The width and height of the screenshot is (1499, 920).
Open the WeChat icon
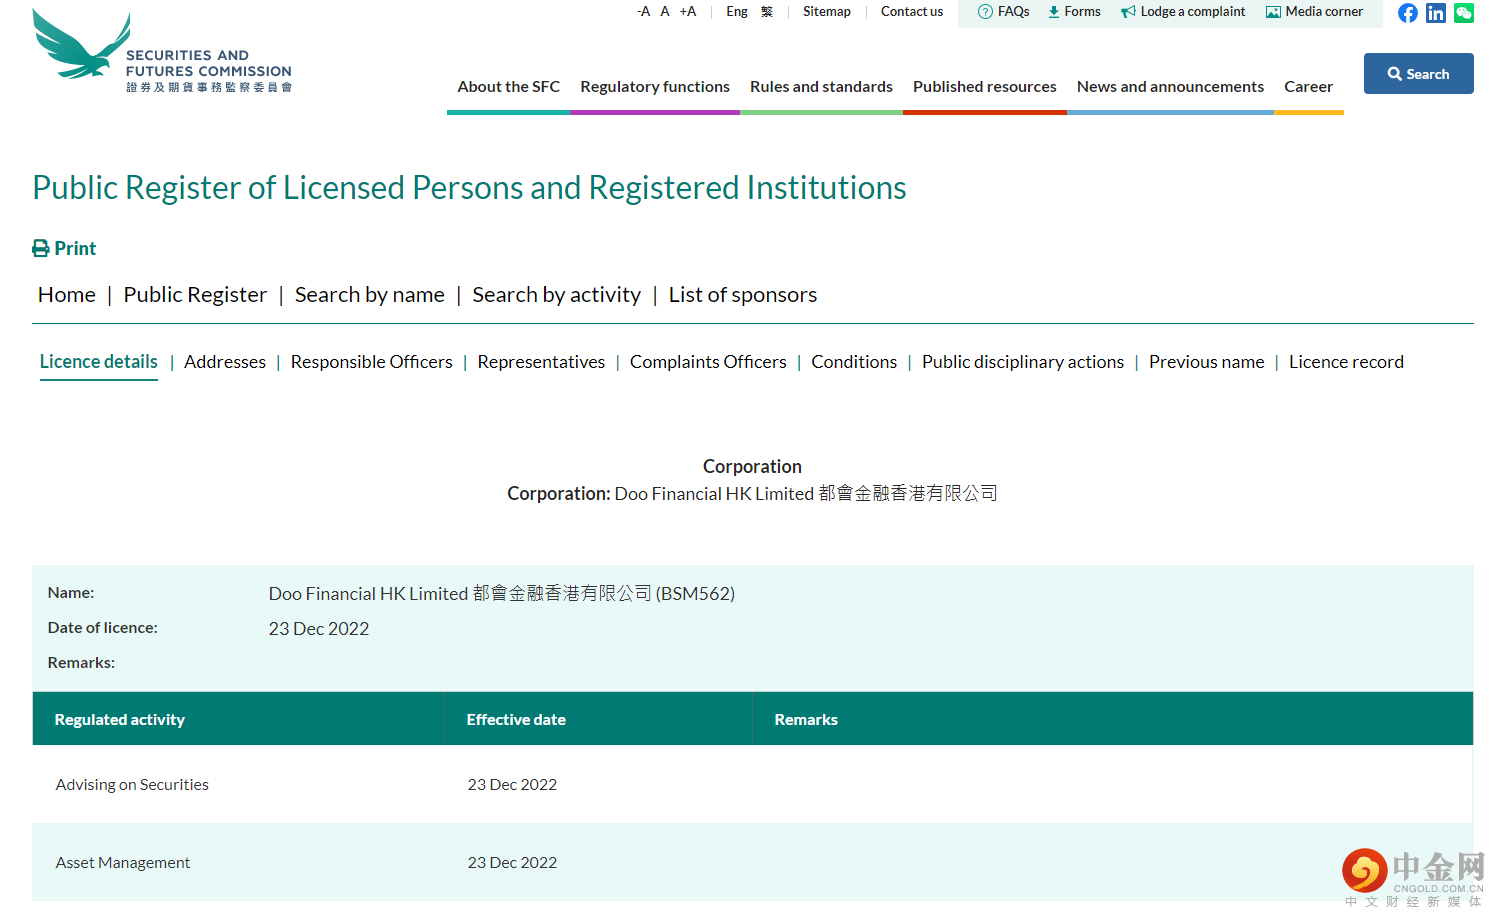(1463, 13)
